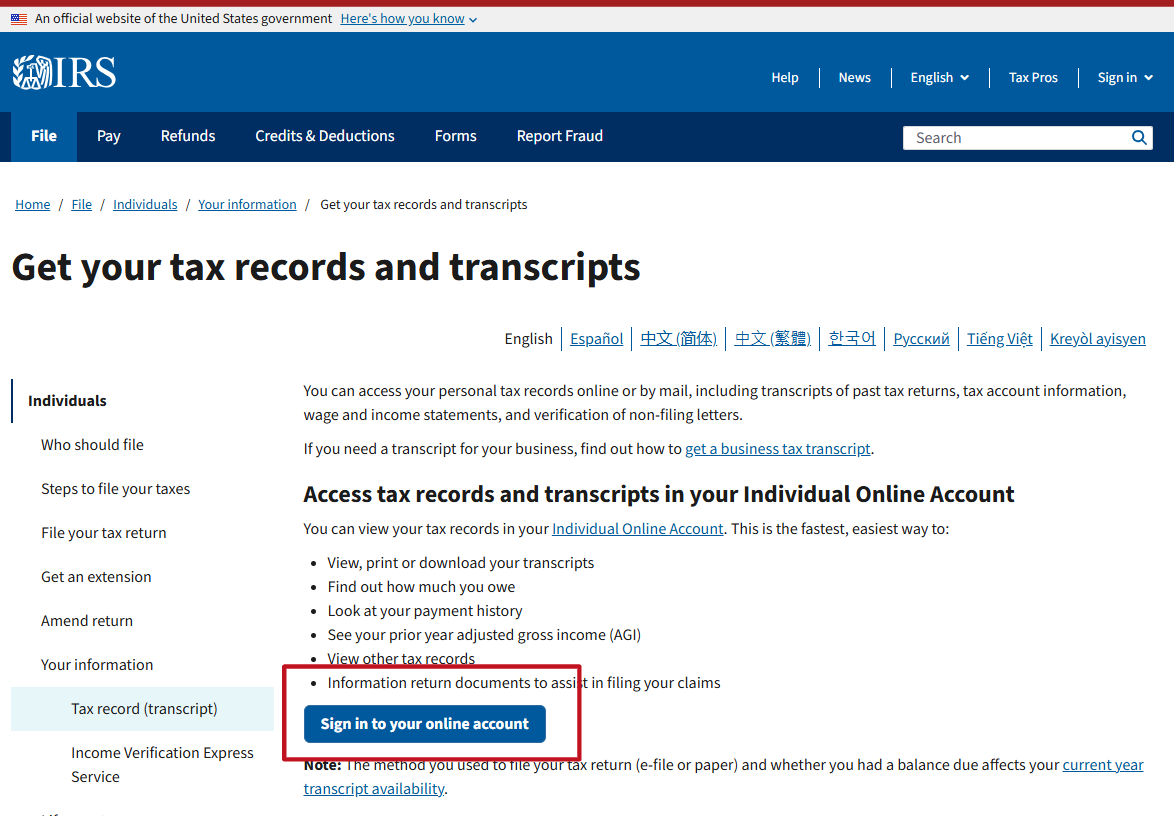The width and height of the screenshot is (1174, 816).
Task: Switch page language to Kreyòl ayisyen
Action: coord(1098,338)
